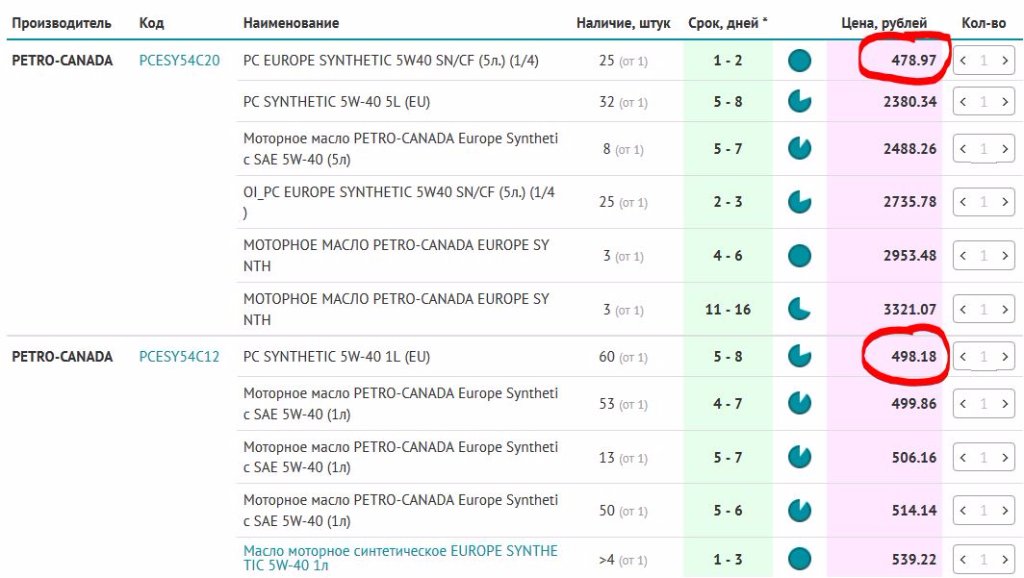Image resolution: width=1024 pixels, height=578 pixels.
Task: Click supplier rating pie icon in 2735.78 row
Action: 799,202
